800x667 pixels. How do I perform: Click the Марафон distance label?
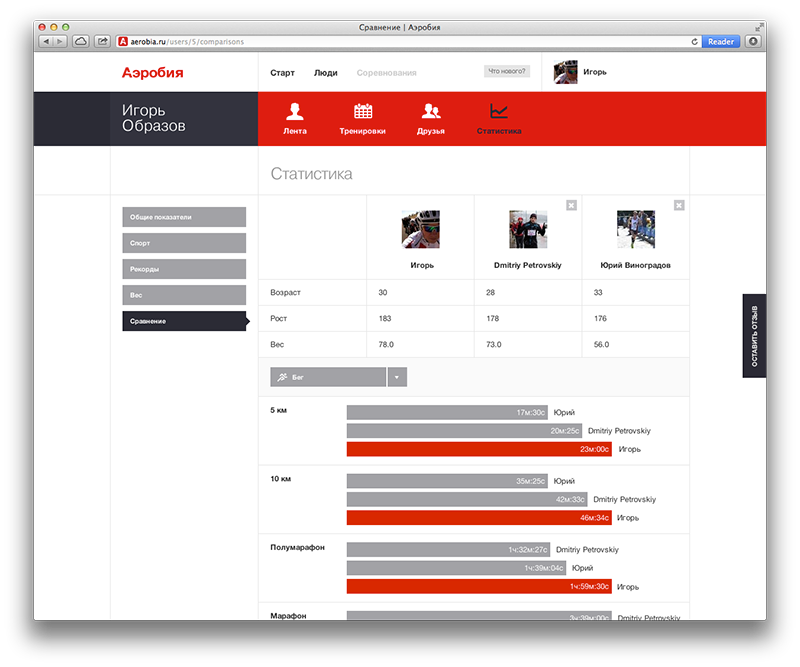coord(288,616)
